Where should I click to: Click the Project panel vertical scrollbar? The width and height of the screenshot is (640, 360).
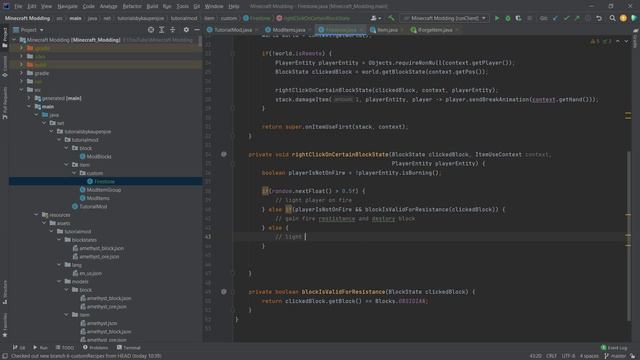[200, 41]
